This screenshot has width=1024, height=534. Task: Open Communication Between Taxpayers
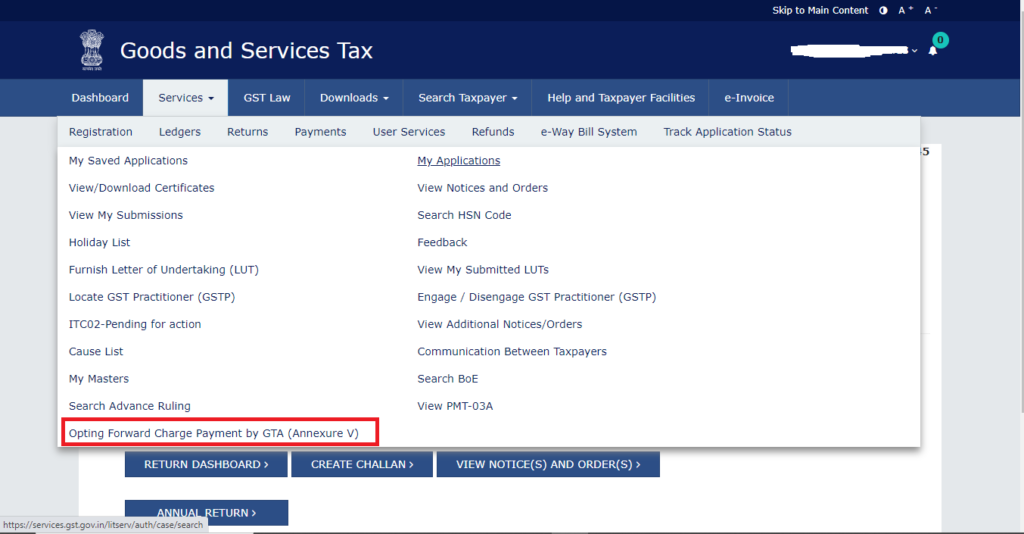(x=512, y=352)
